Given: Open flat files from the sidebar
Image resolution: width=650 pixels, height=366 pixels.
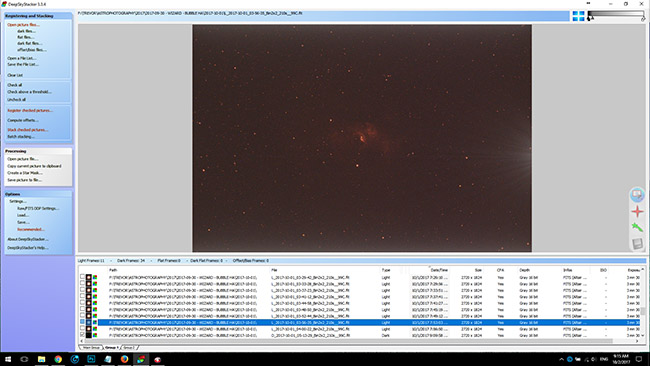Looking at the screenshot, I should (25, 37).
